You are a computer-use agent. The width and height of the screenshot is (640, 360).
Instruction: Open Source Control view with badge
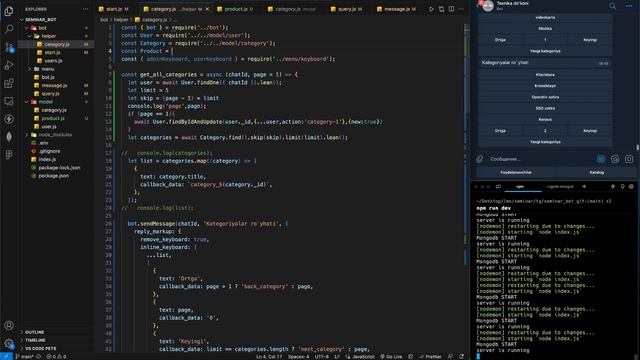click(9, 47)
